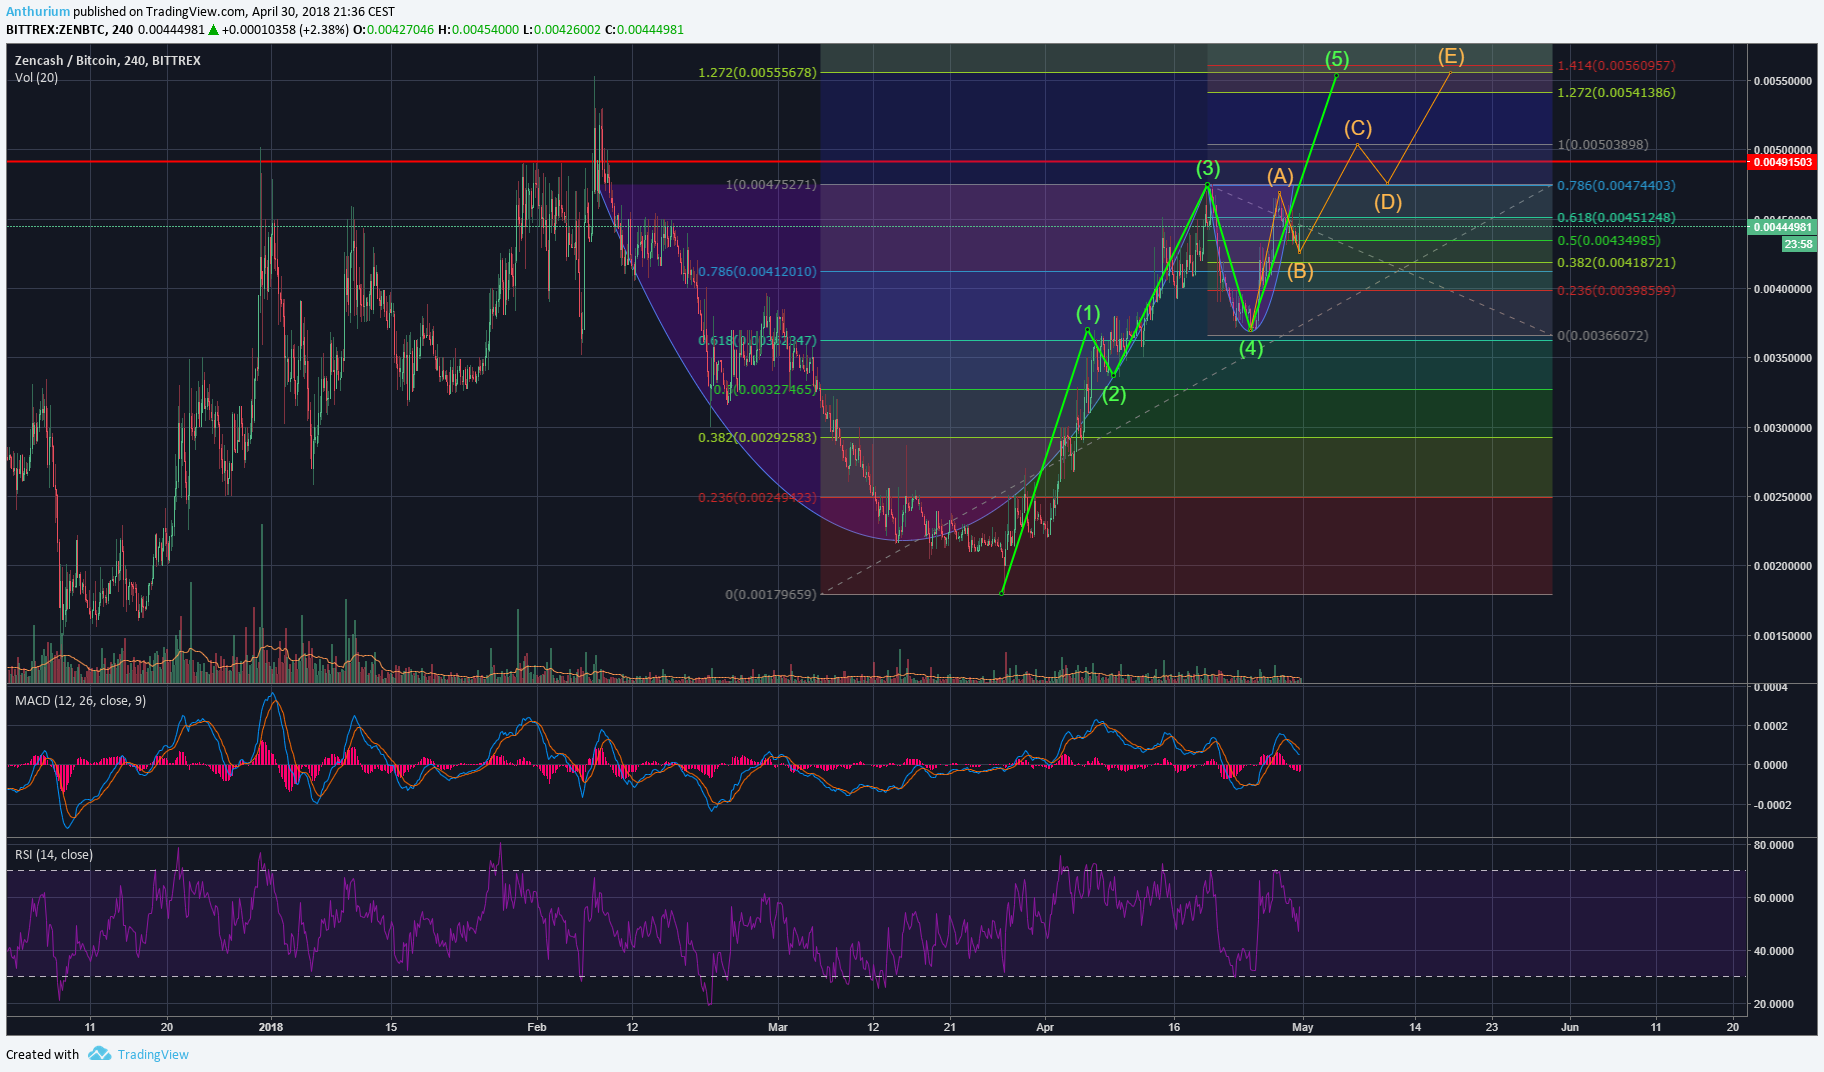The height and width of the screenshot is (1072, 1824).
Task: Click the Apr date axis label
Action: [x=1045, y=1027]
